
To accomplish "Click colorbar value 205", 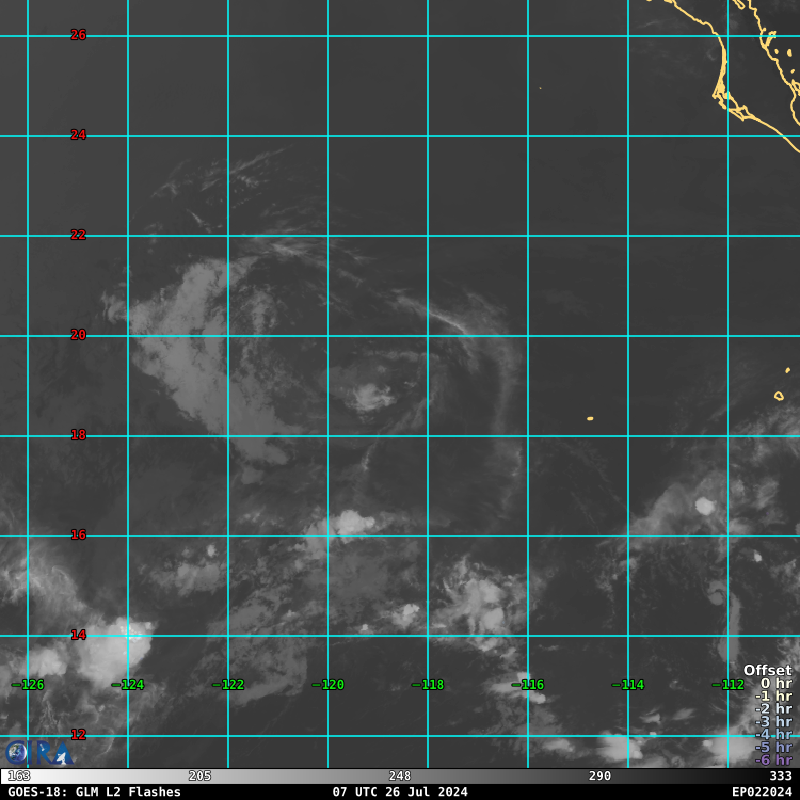I will click(199, 776).
